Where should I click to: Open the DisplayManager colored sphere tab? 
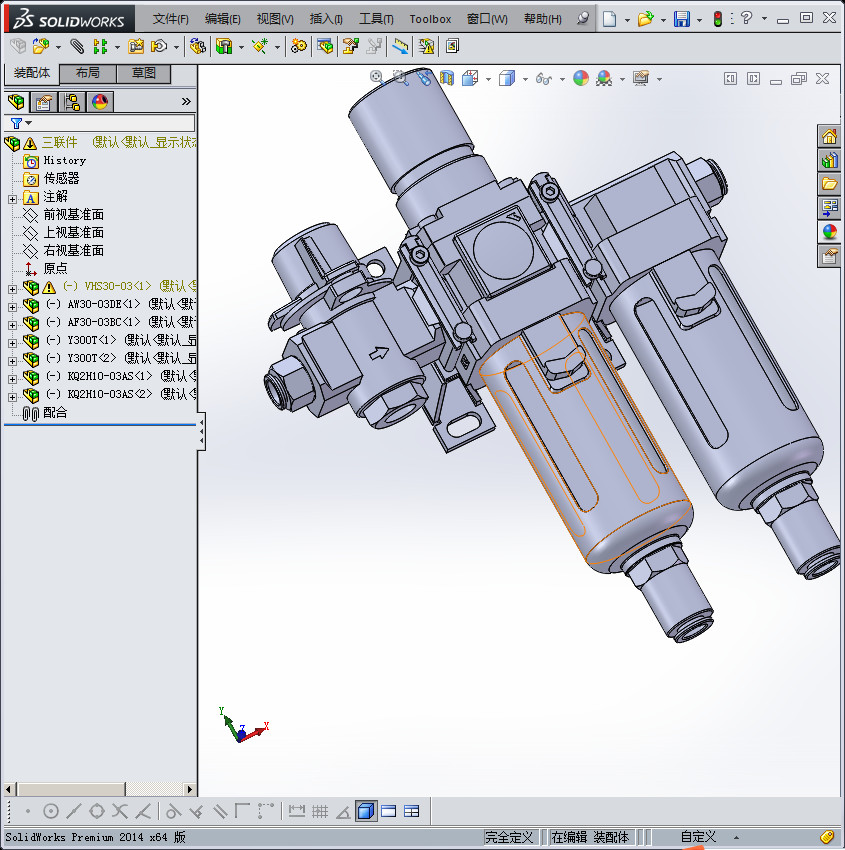click(x=99, y=102)
